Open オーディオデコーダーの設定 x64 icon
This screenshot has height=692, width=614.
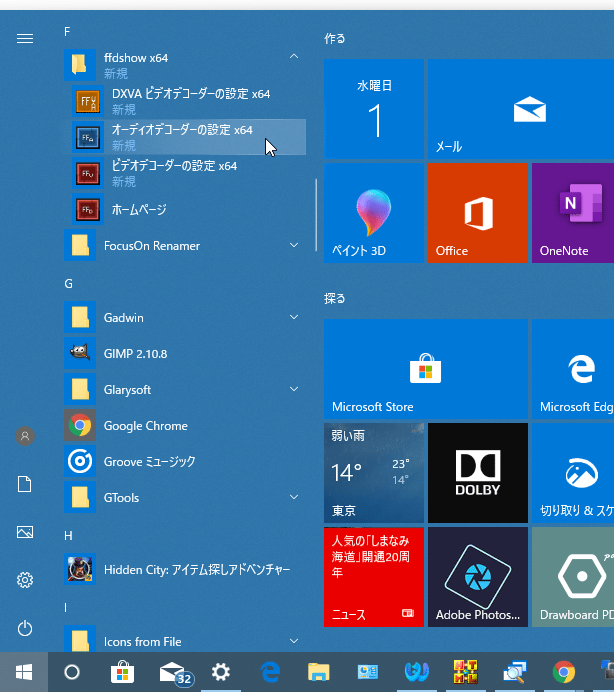click(x=88, y=137)
